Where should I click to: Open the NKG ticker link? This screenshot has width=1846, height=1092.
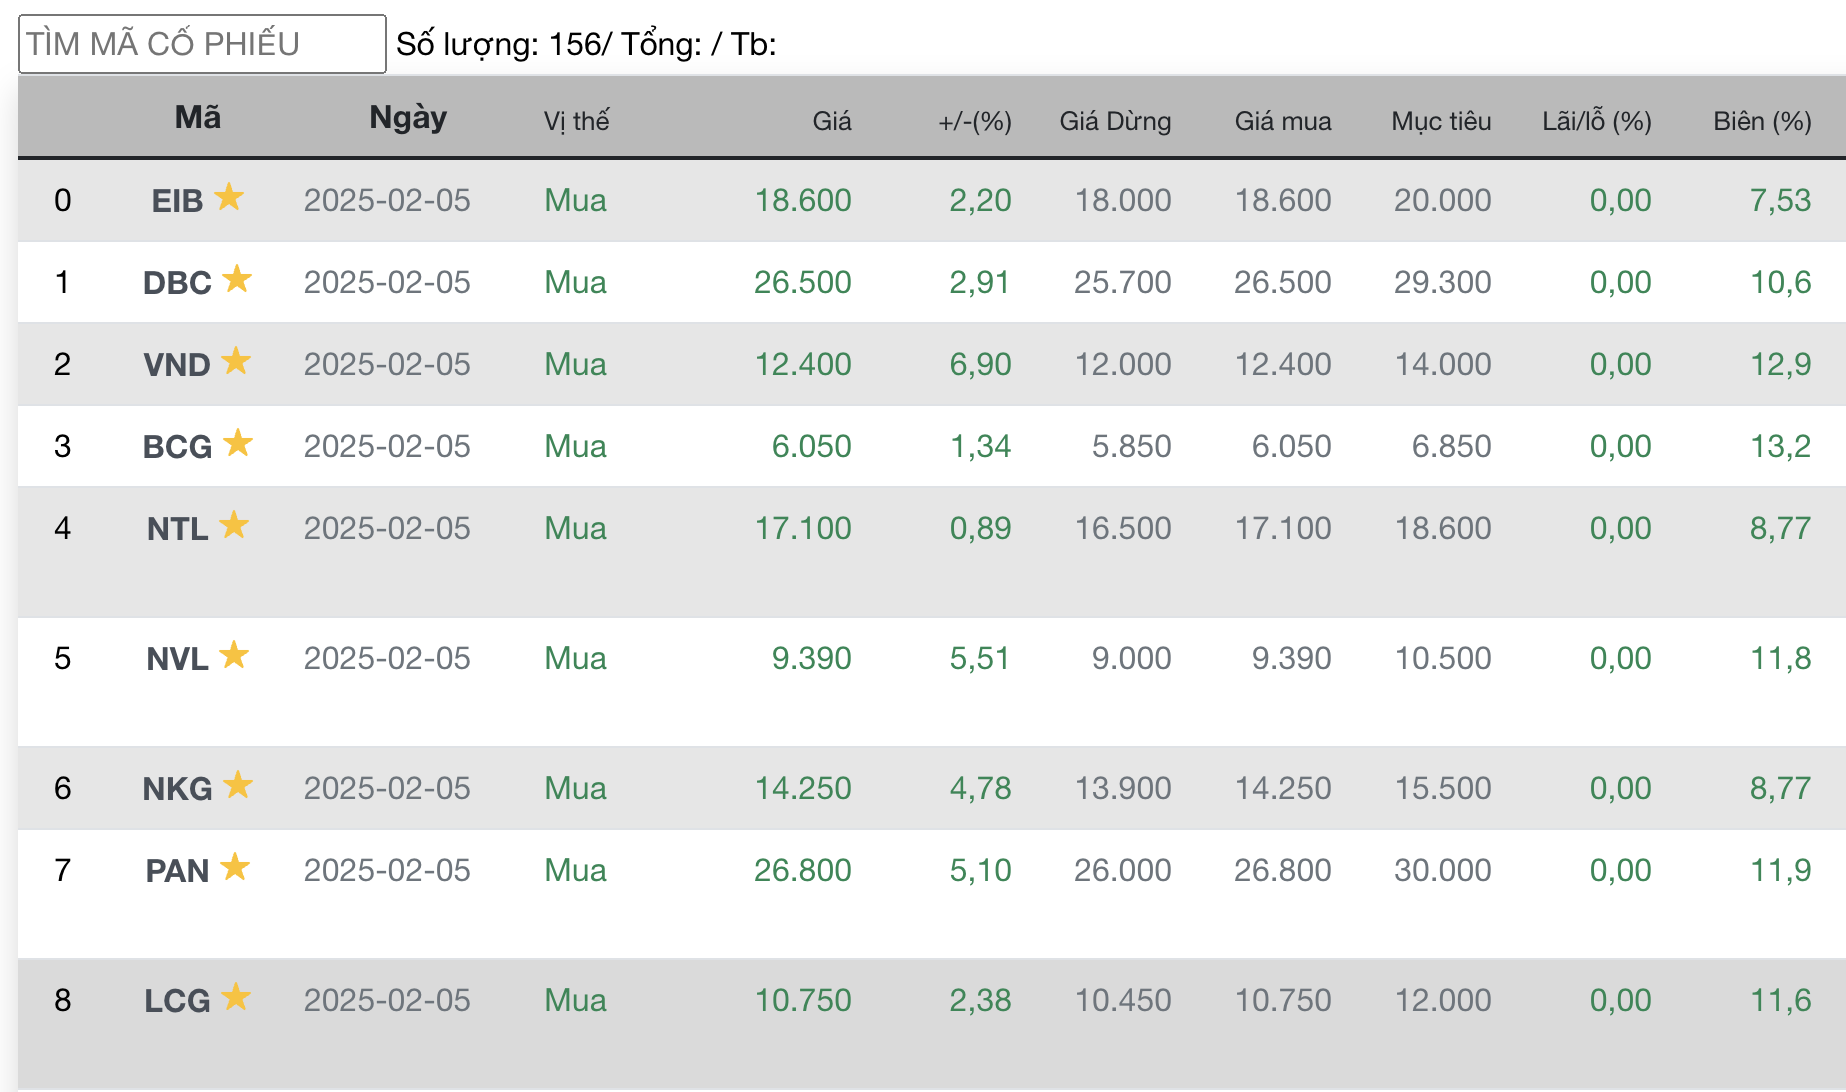click(x=177, y=789)
